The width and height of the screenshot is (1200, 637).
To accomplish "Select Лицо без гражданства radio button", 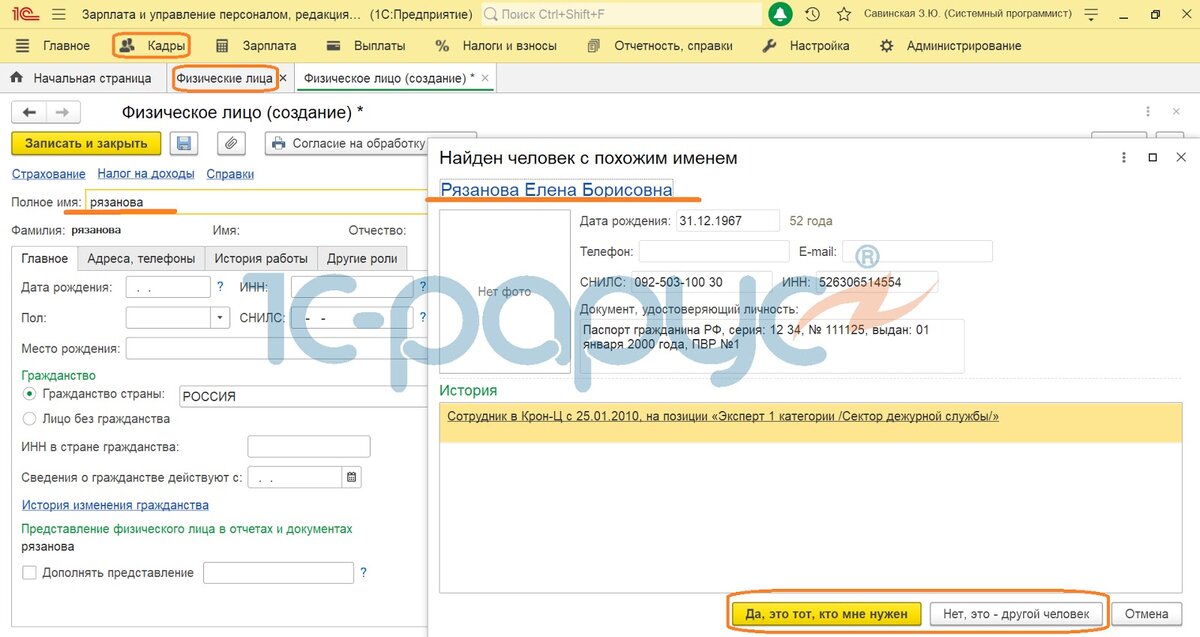I will click(29, 419).
